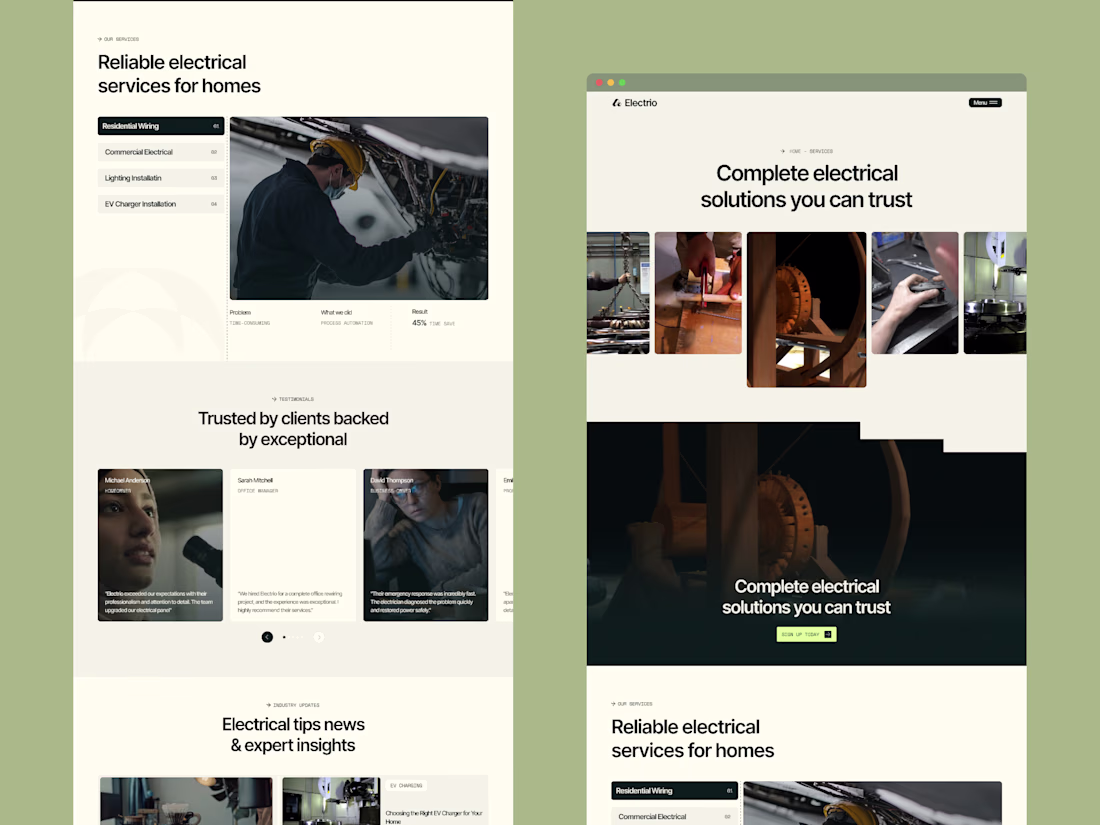Click the green Sign Up Today button
1100x825 pixels.
pos(806,634)
